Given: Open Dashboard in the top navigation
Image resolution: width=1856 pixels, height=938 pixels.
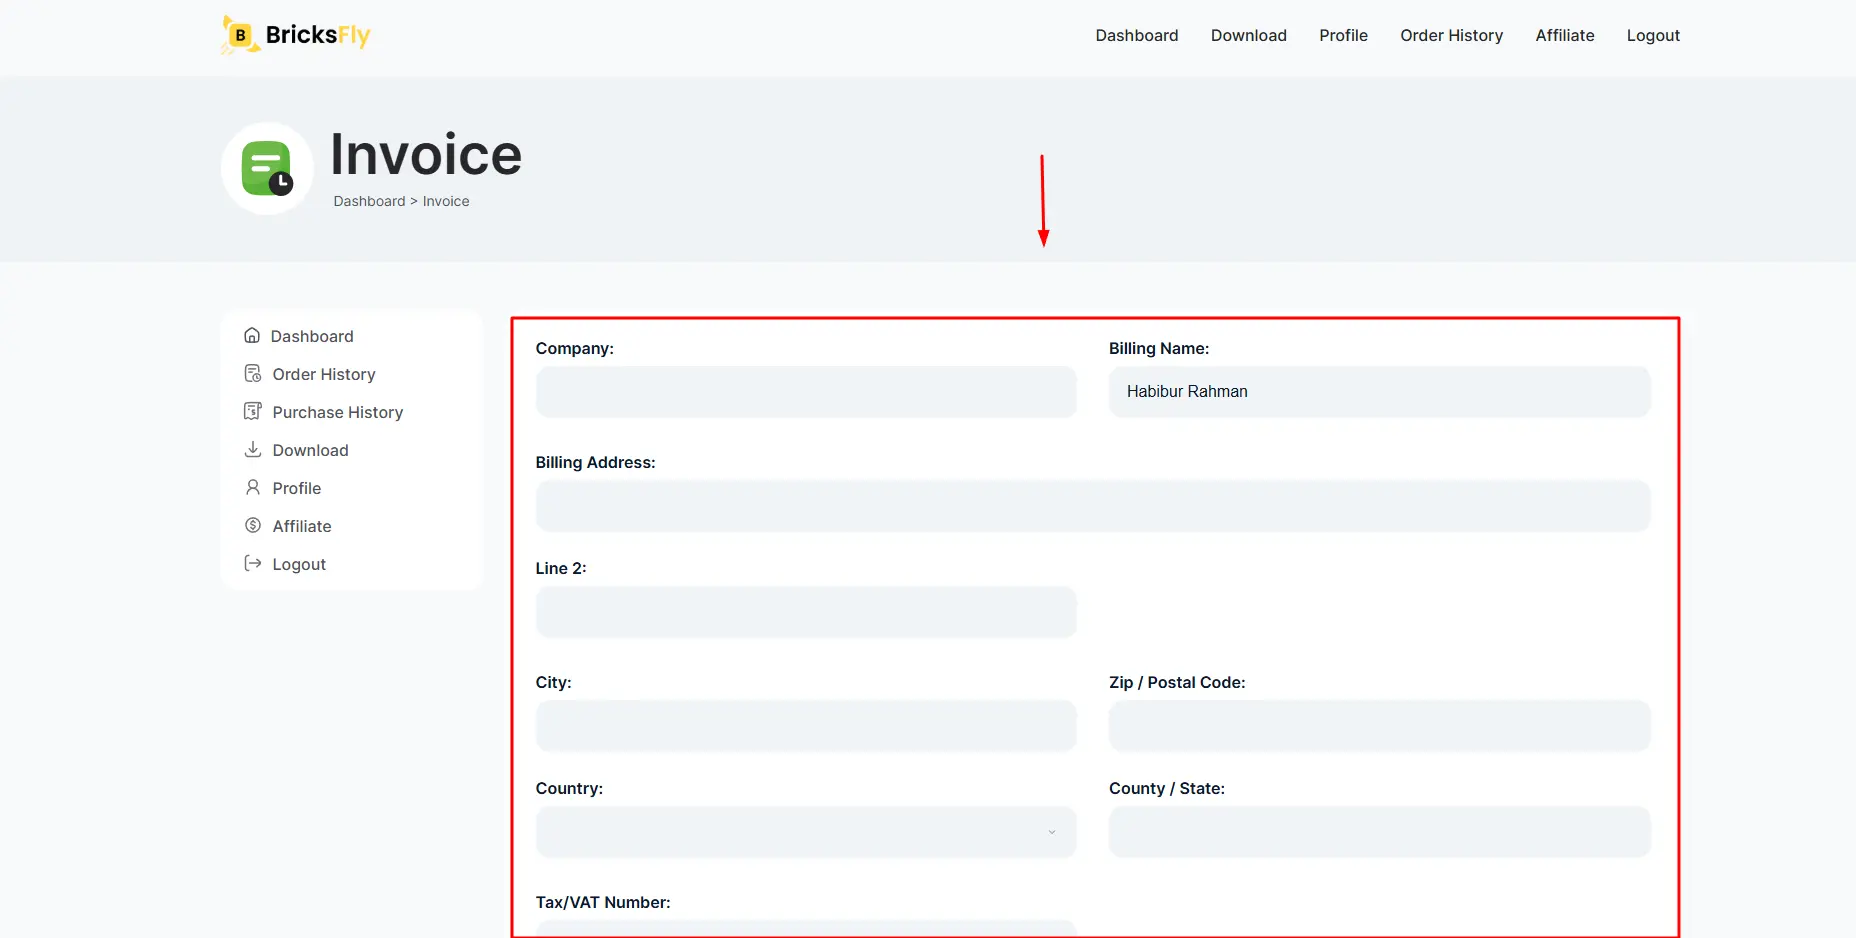Looking at the screenshot, I should click(x=1137, y=35).
